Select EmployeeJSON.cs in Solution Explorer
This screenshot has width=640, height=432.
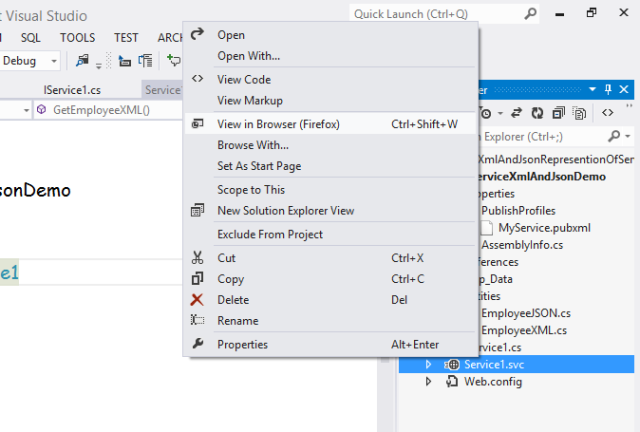pyautogui.click(x=526, y=313)
